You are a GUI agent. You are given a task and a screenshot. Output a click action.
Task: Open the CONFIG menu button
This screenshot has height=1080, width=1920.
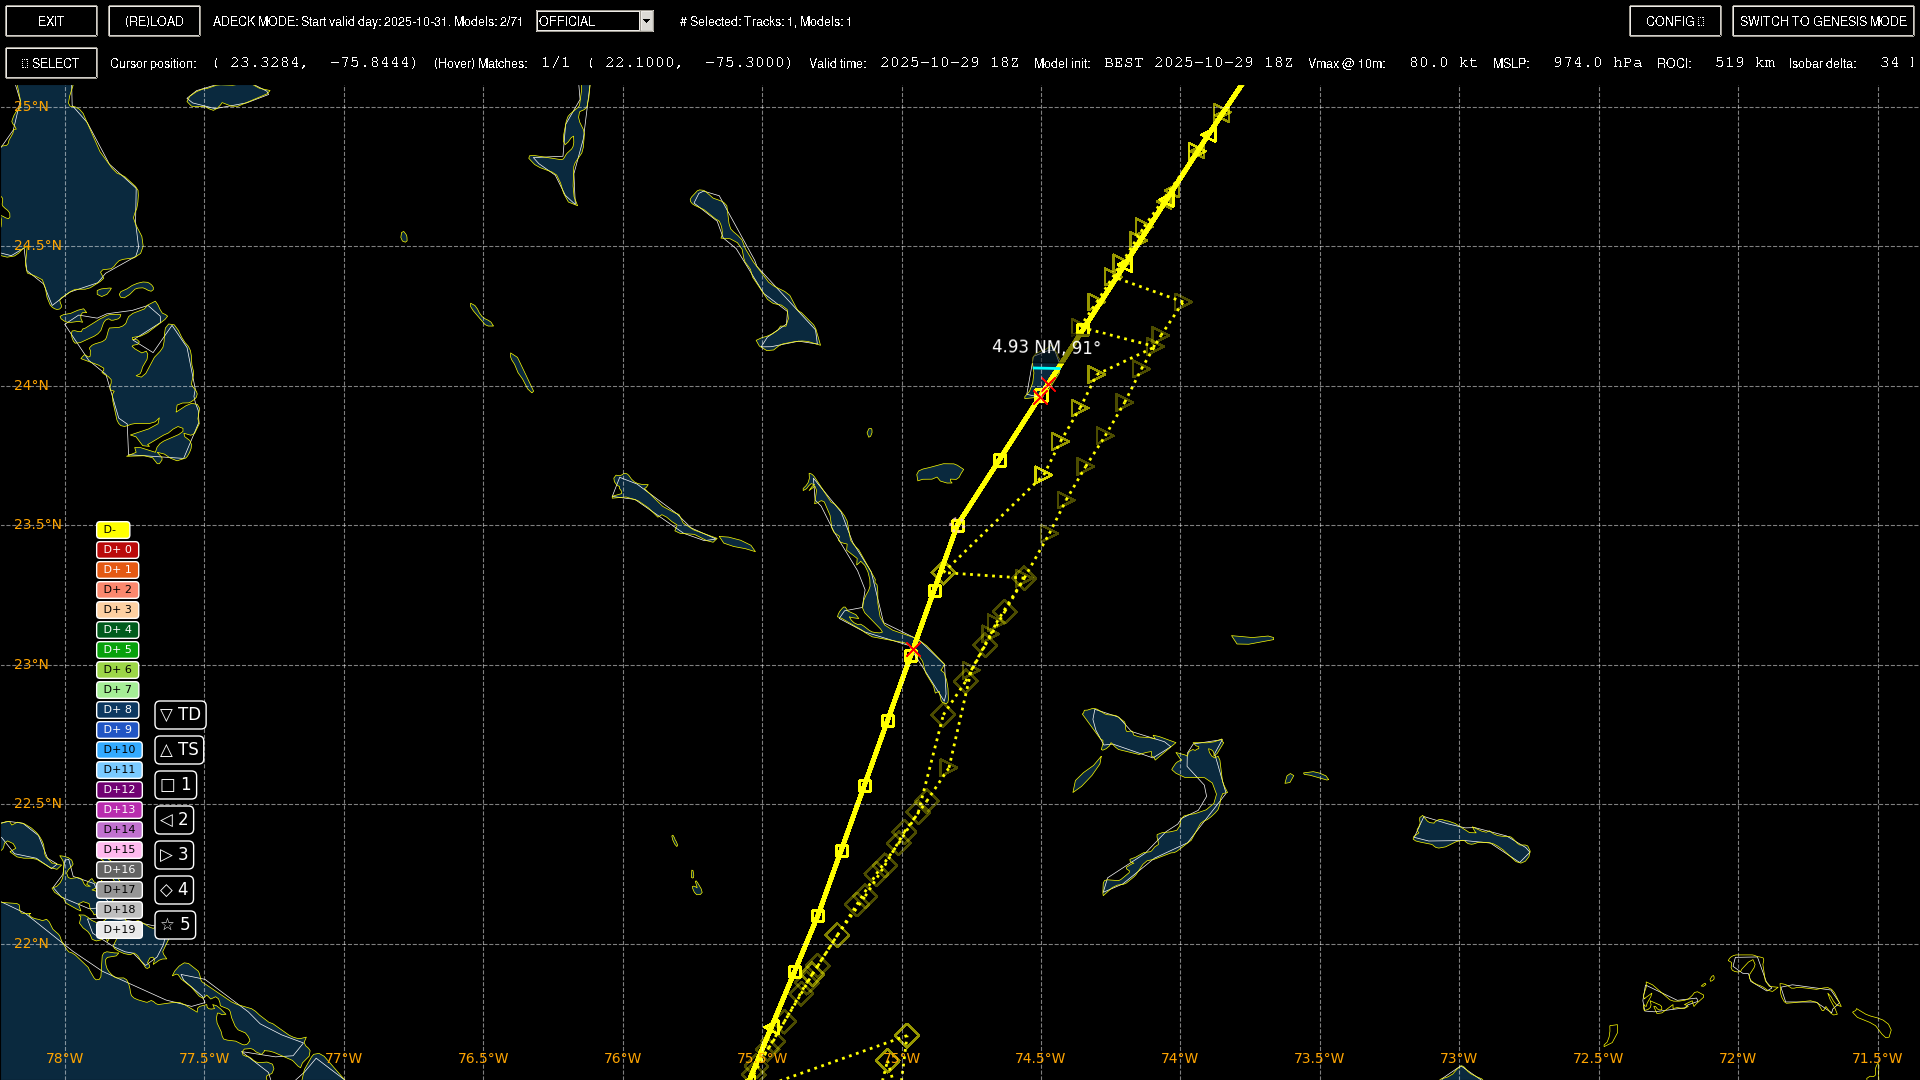pos(1674,21)
